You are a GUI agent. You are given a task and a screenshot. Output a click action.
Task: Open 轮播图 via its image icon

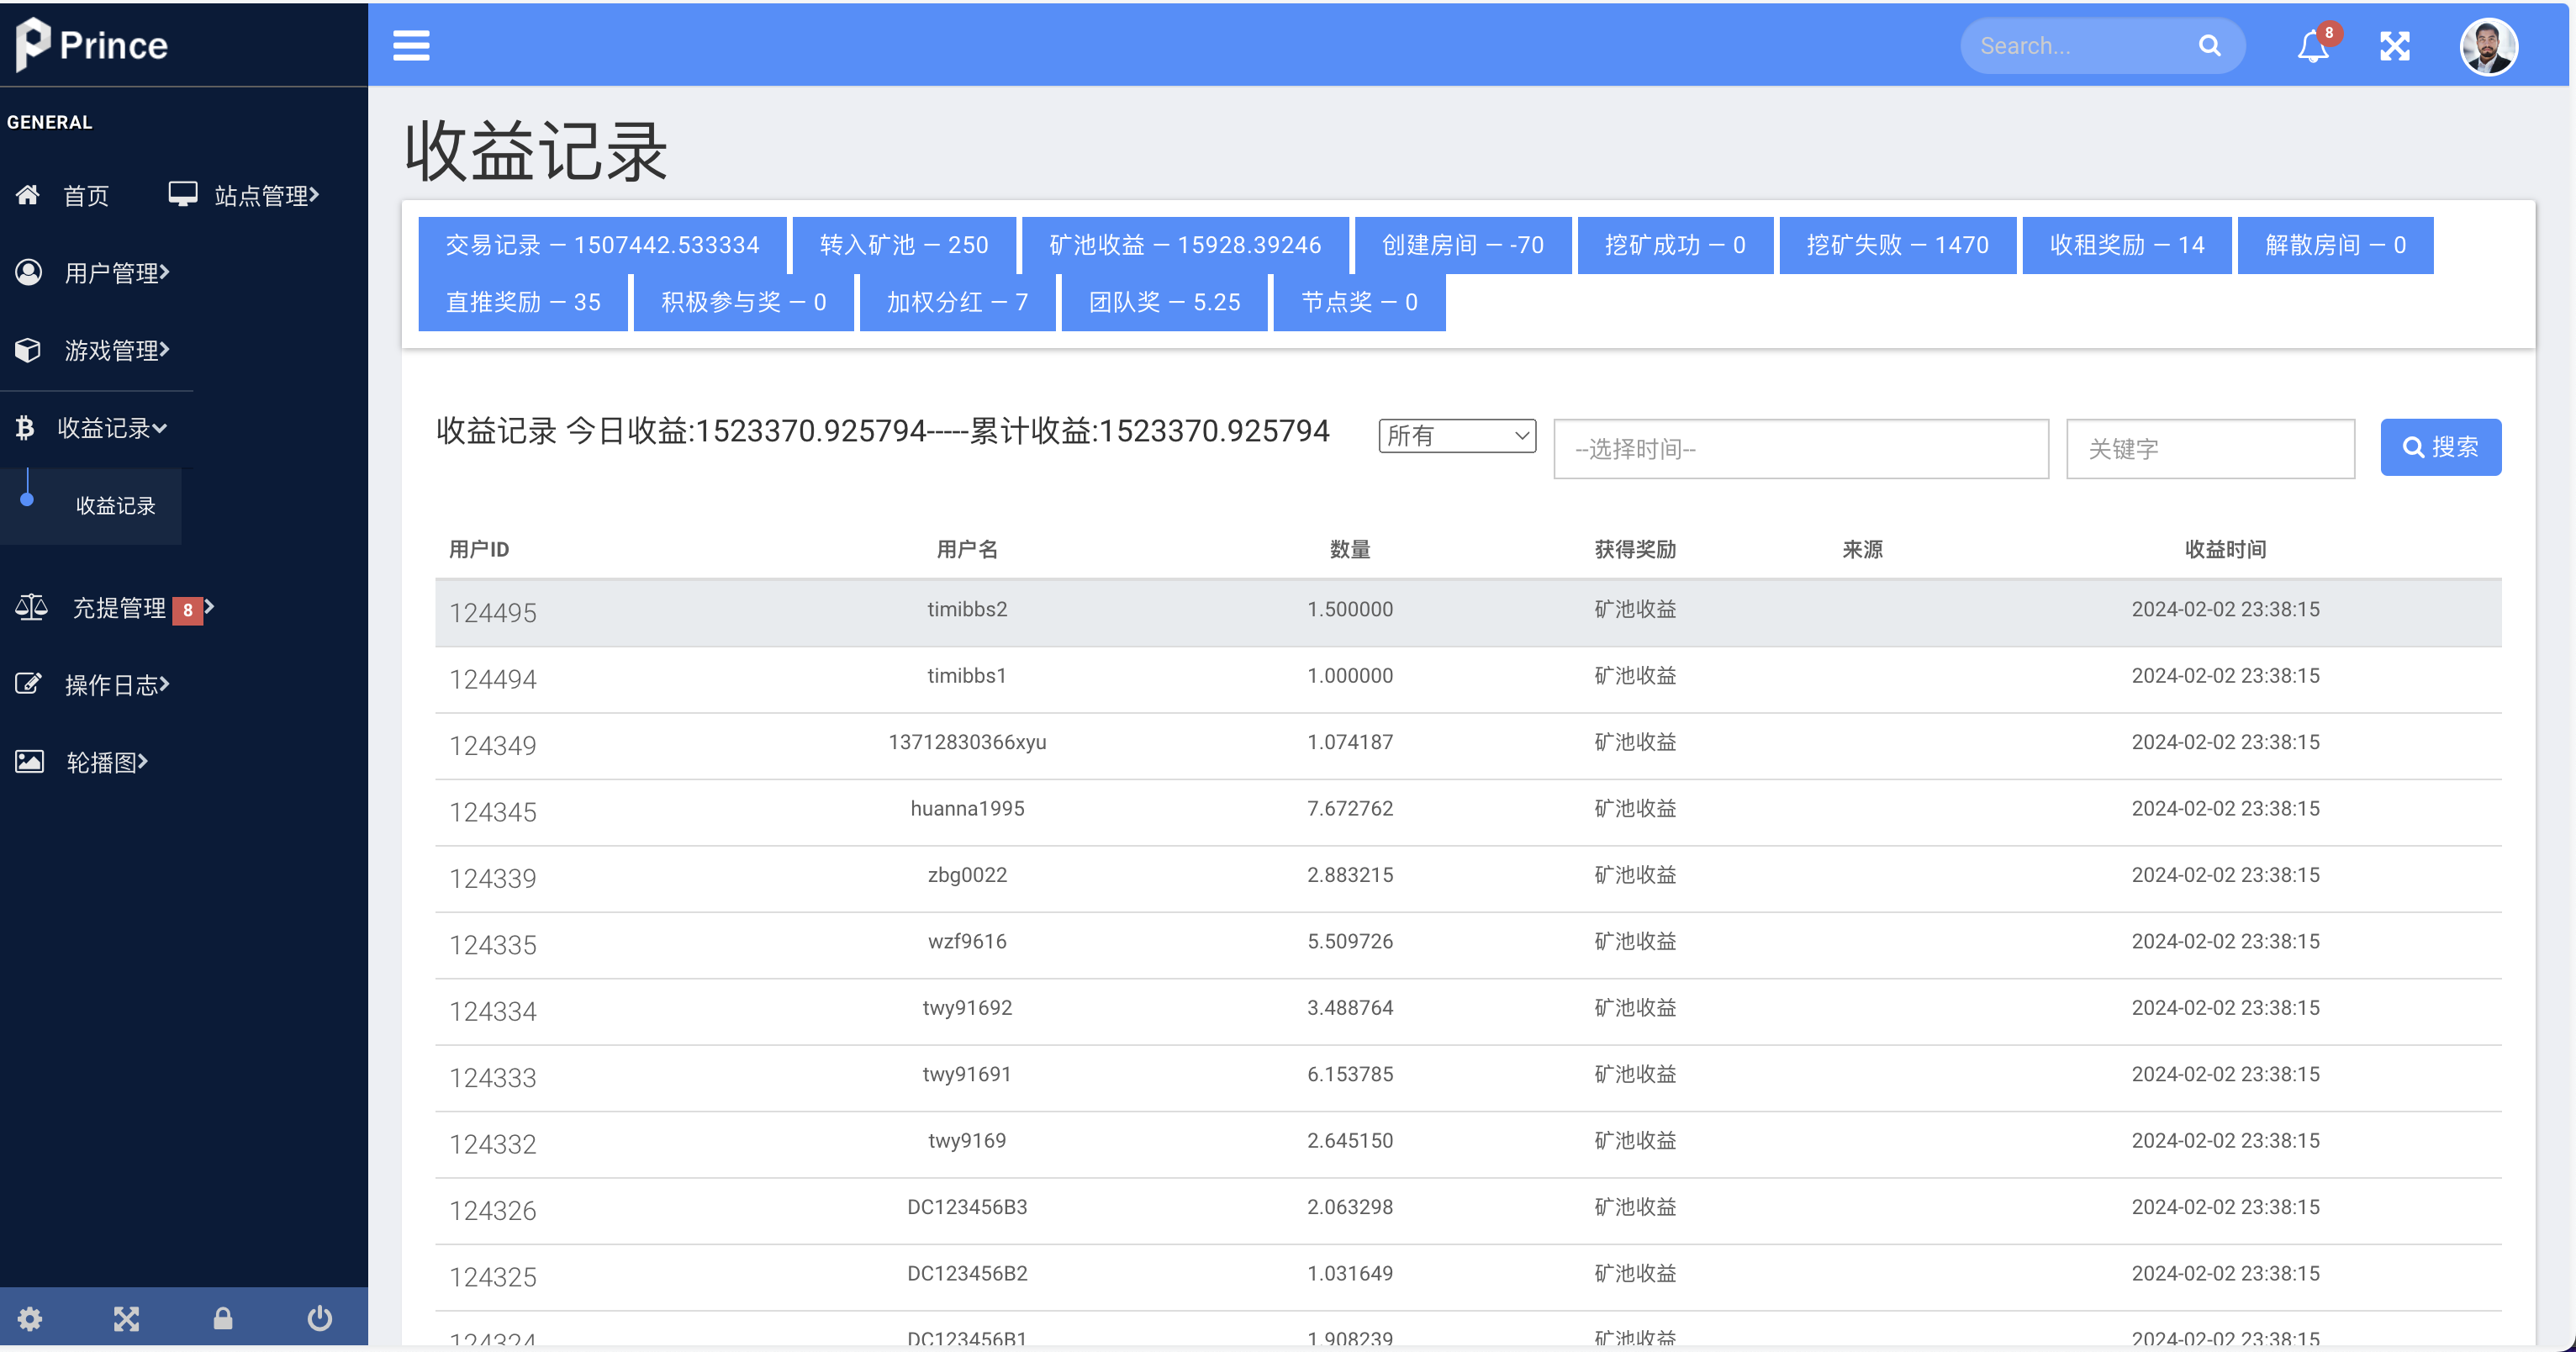coord(29,761)
